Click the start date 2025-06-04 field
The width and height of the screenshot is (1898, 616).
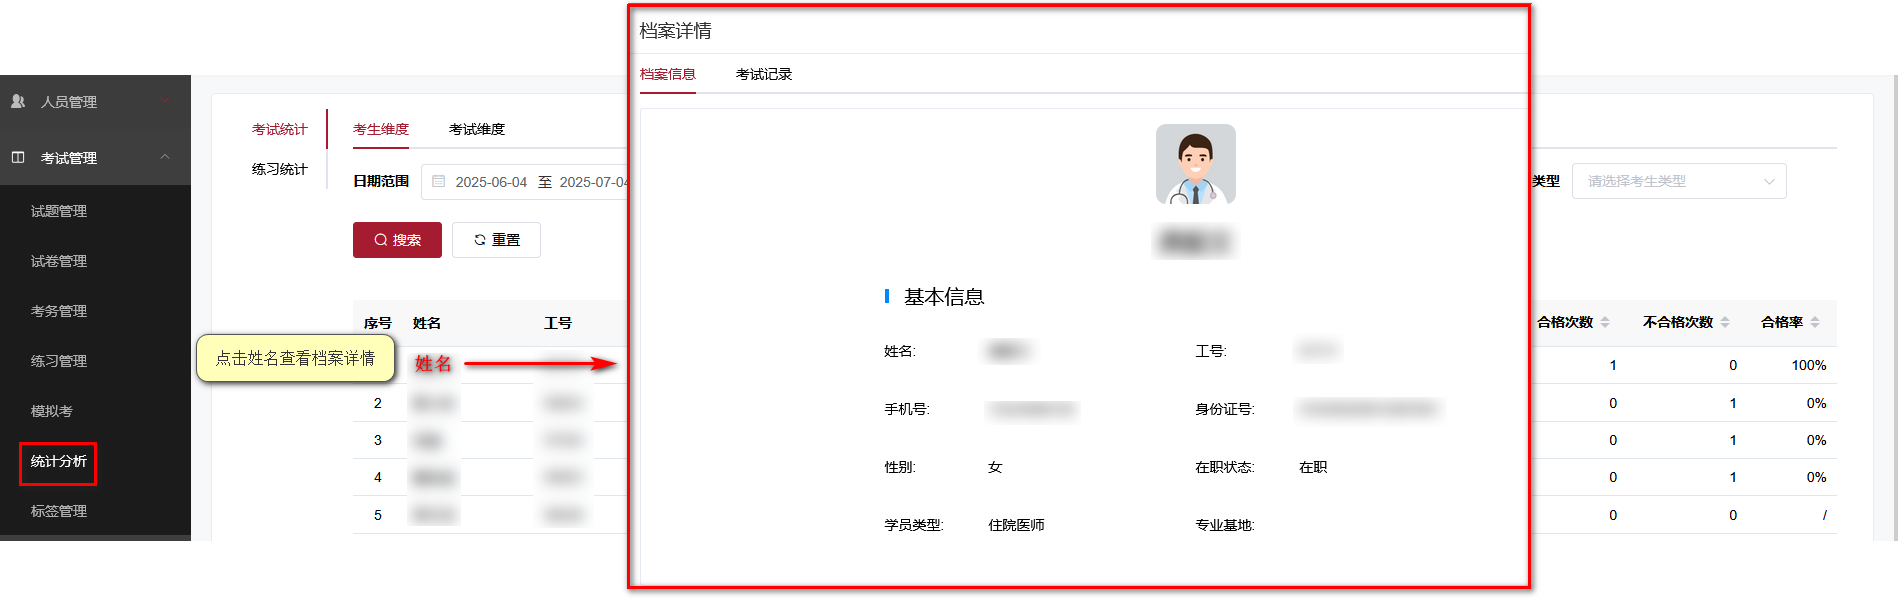491,182
